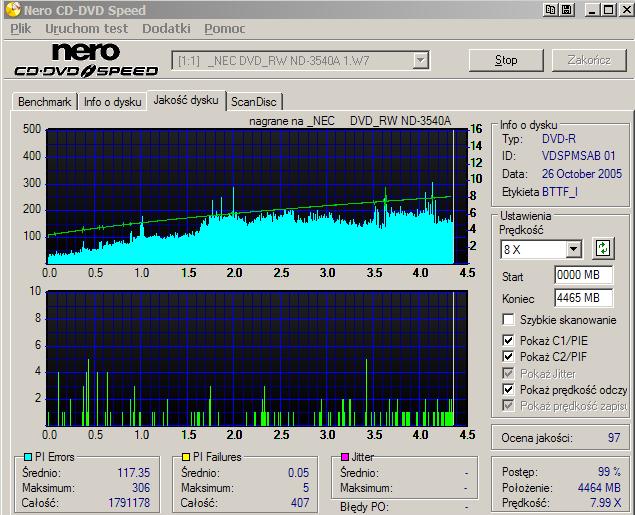
Task: Click PI Failures total 407
Action: click(300, 503)
